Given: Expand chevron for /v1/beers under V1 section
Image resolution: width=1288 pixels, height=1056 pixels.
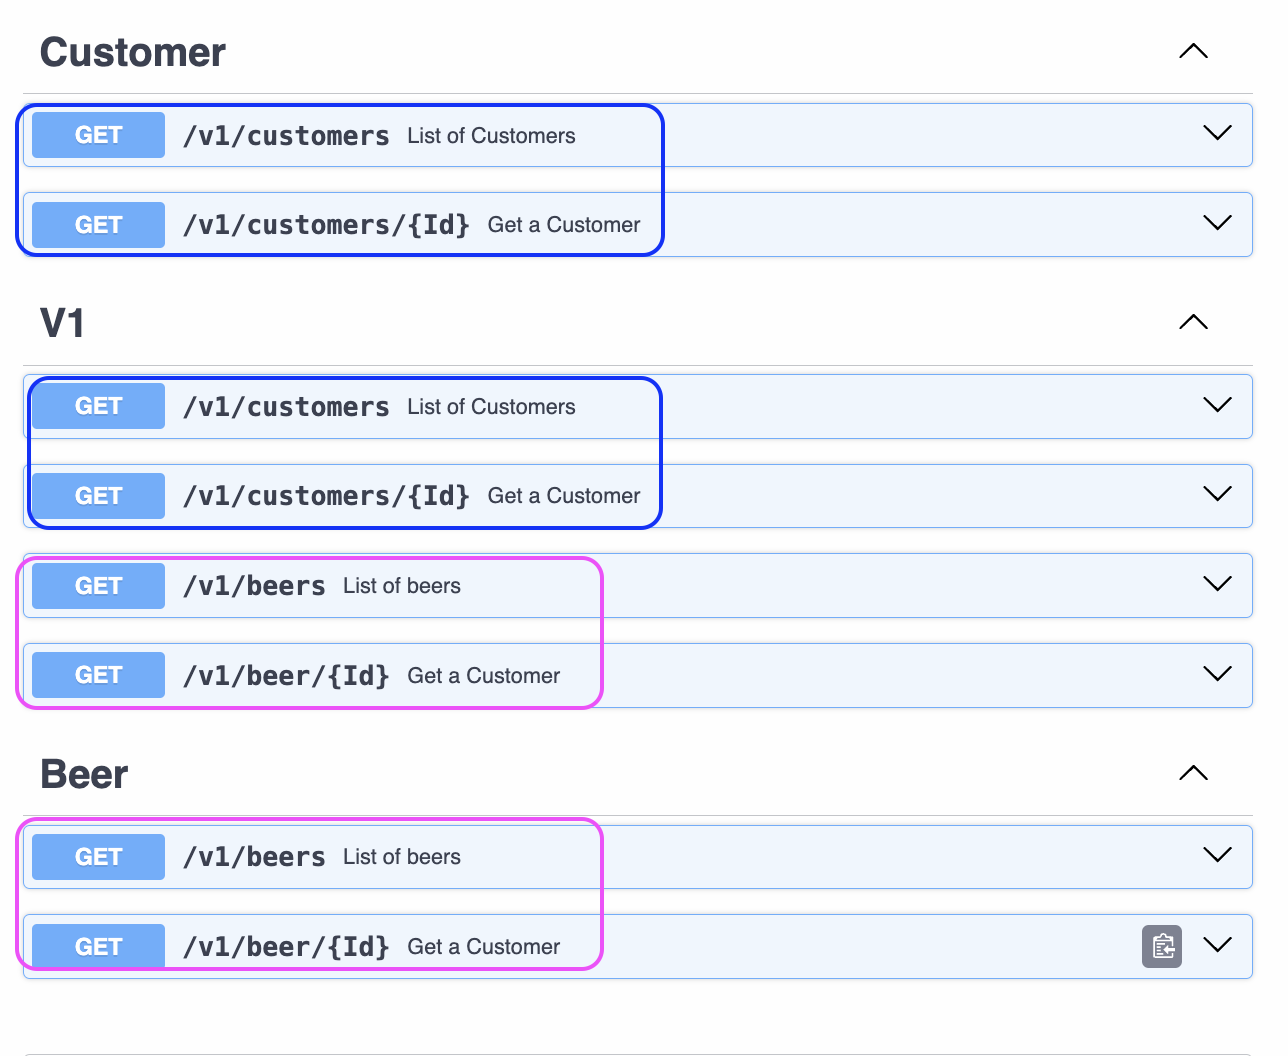Looking at the screenshot, I should pos(1217,584).
